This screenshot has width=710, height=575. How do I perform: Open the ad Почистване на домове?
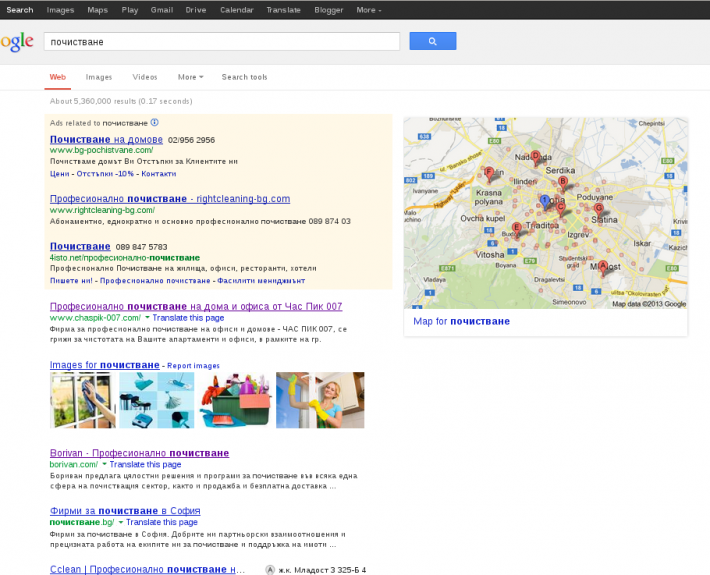coord(106,139)
